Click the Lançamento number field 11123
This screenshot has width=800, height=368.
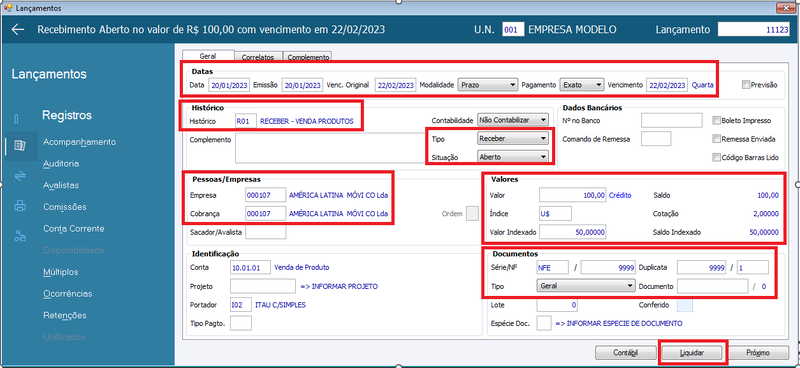pyautogui.click(x=755, y=30)
